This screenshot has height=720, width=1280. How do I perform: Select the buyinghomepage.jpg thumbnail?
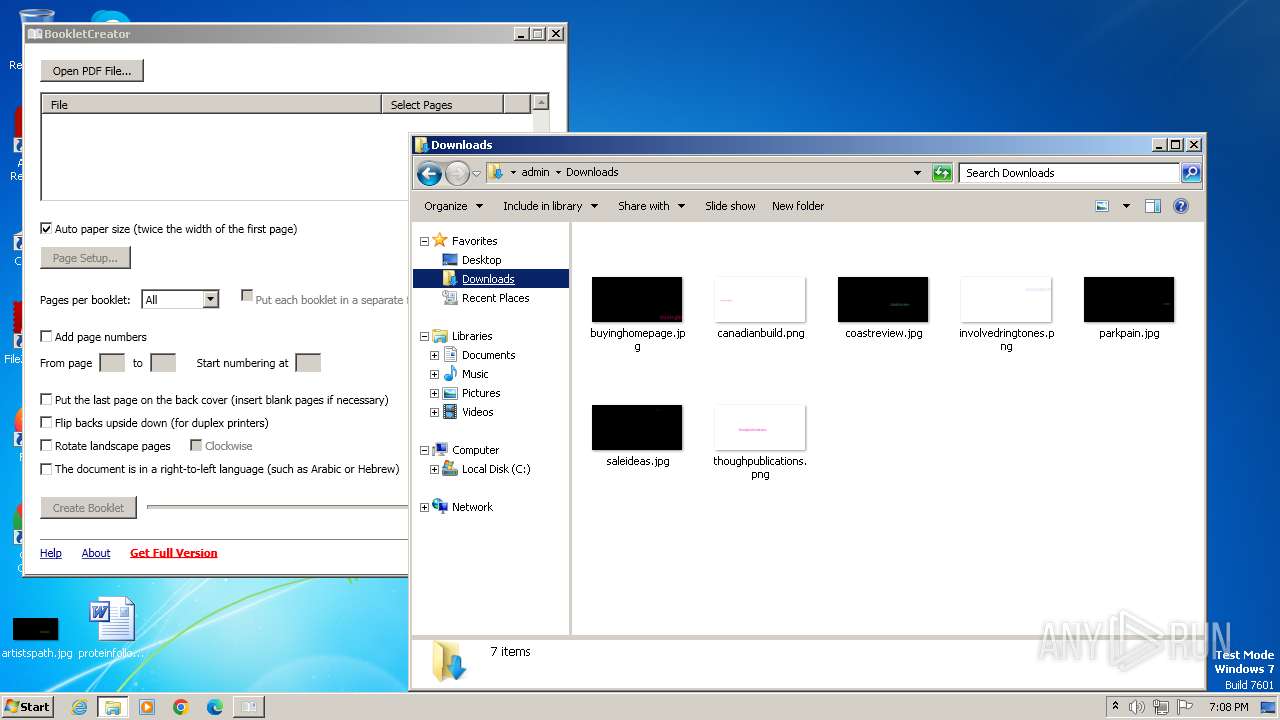tap(637, 300)
